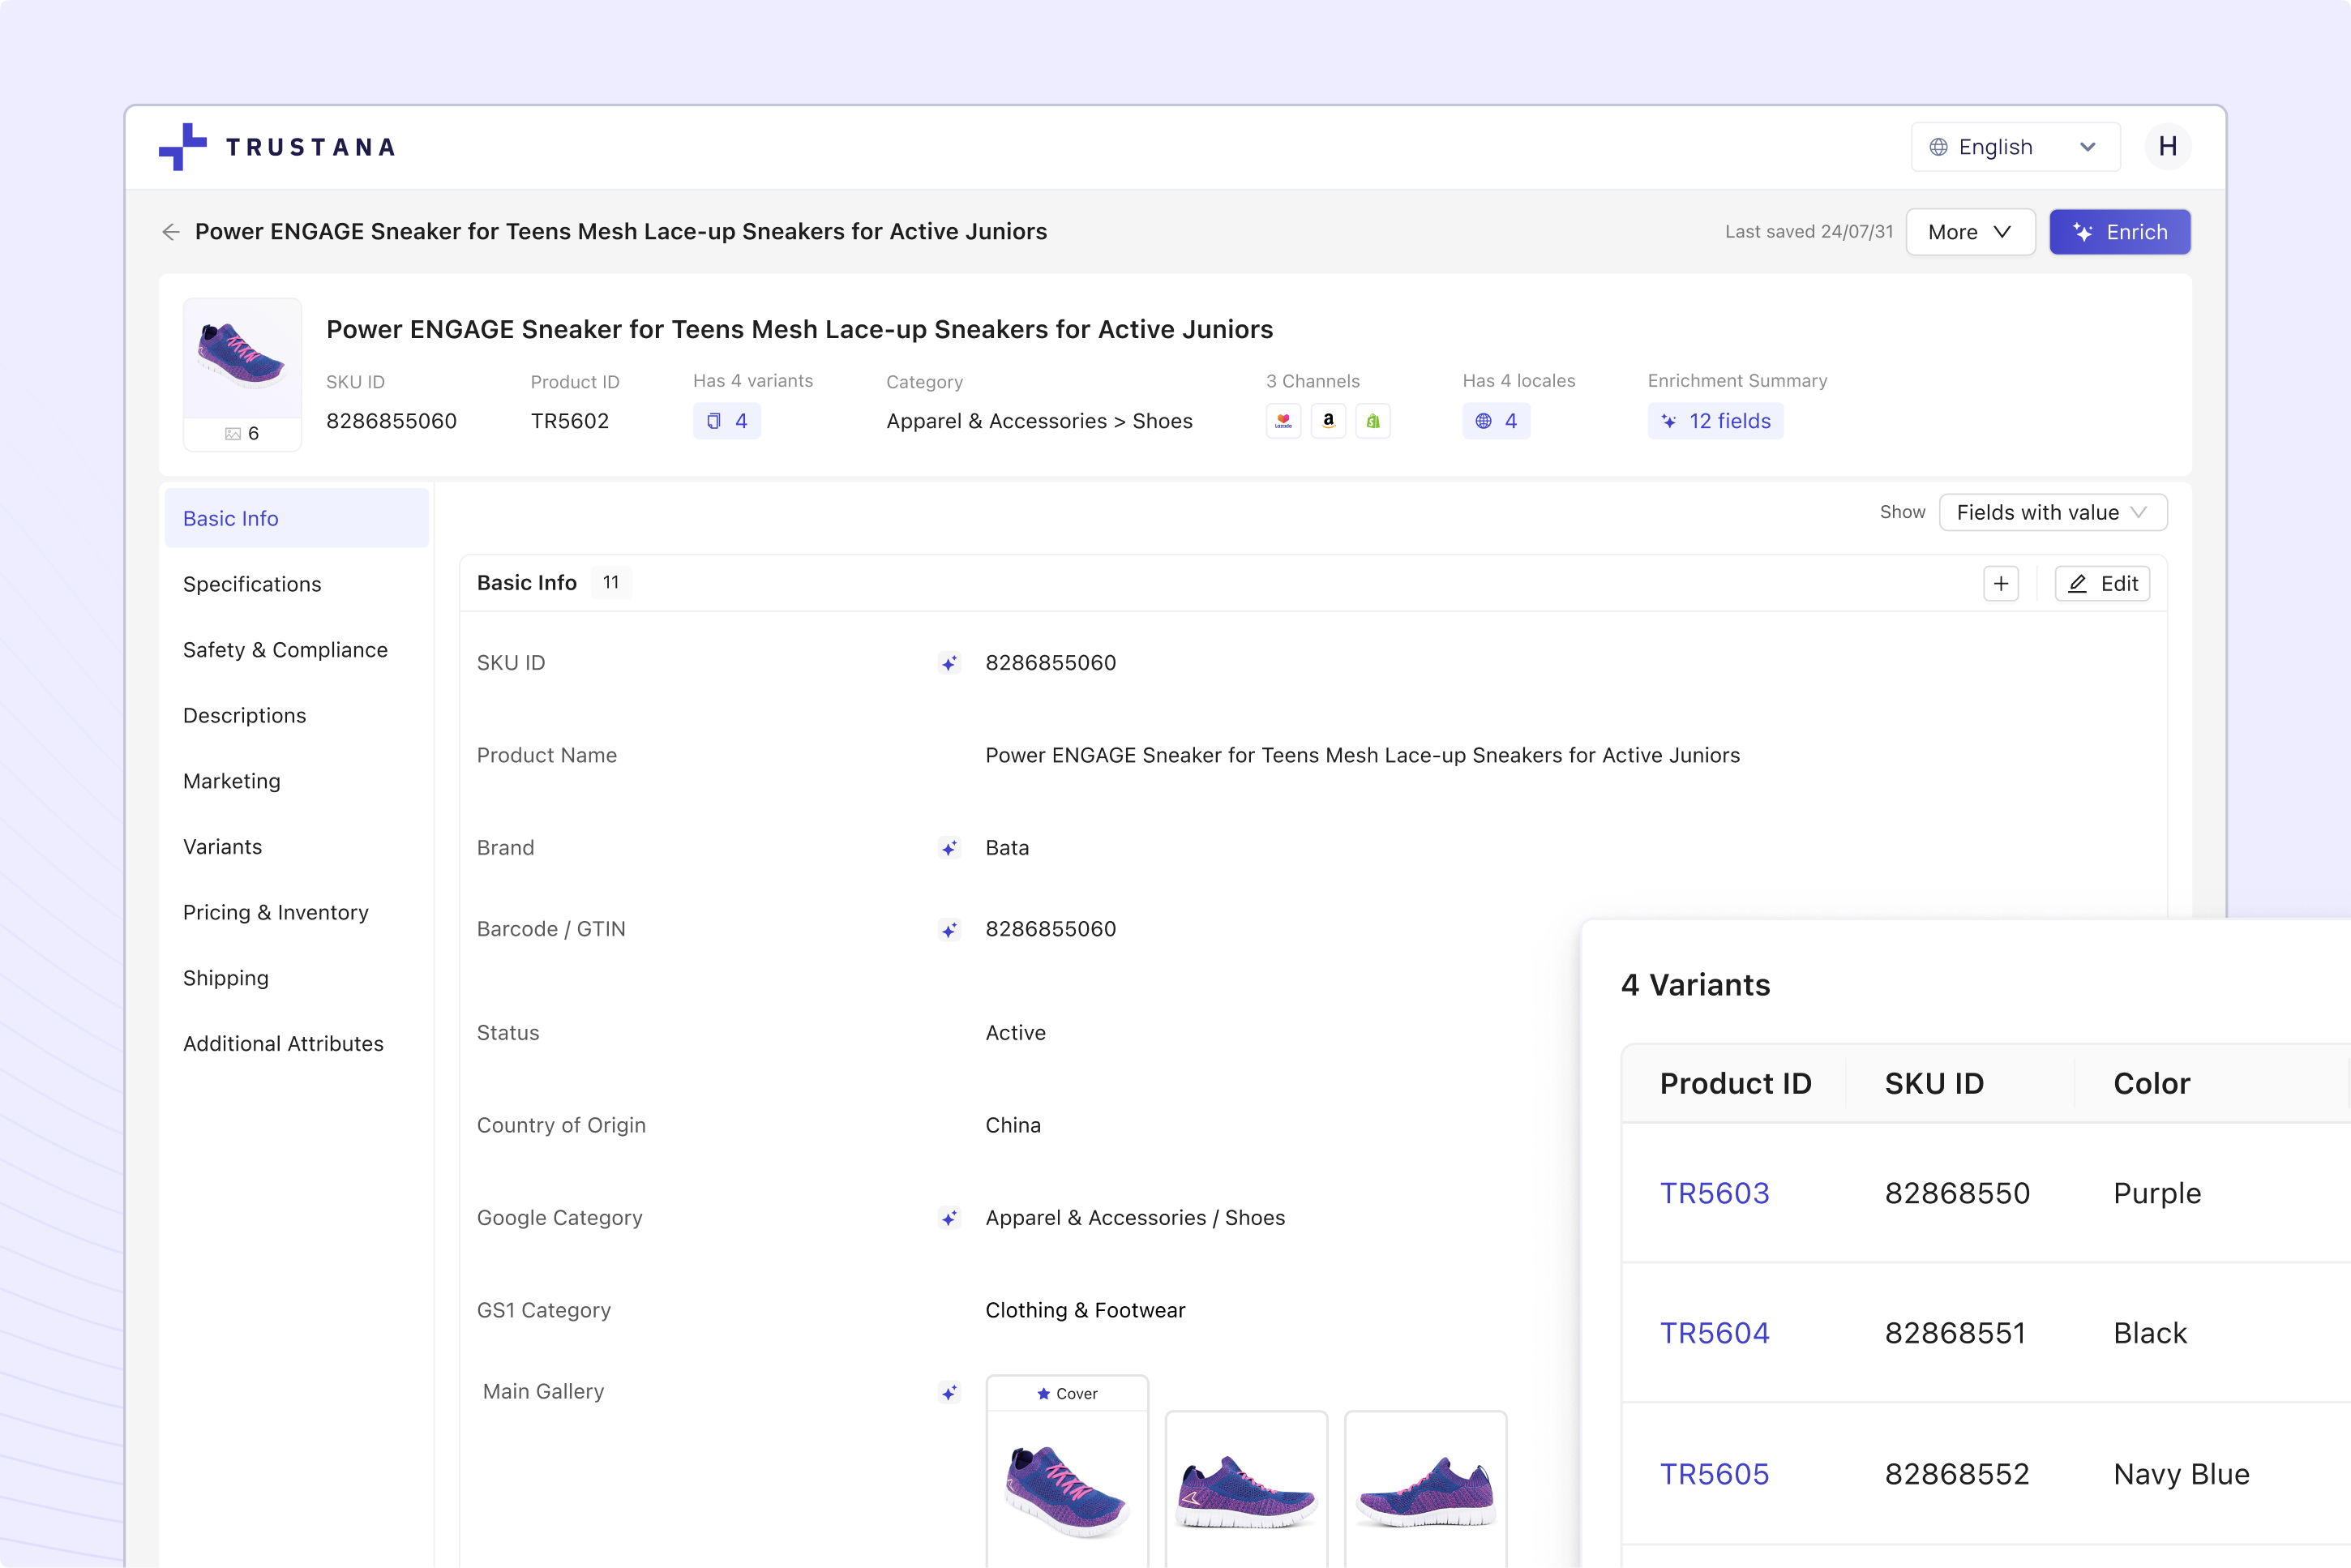Screen dimensions: 2351x1568
Task: Click the plus icon to add an attribute
Action: (2001, 583)
